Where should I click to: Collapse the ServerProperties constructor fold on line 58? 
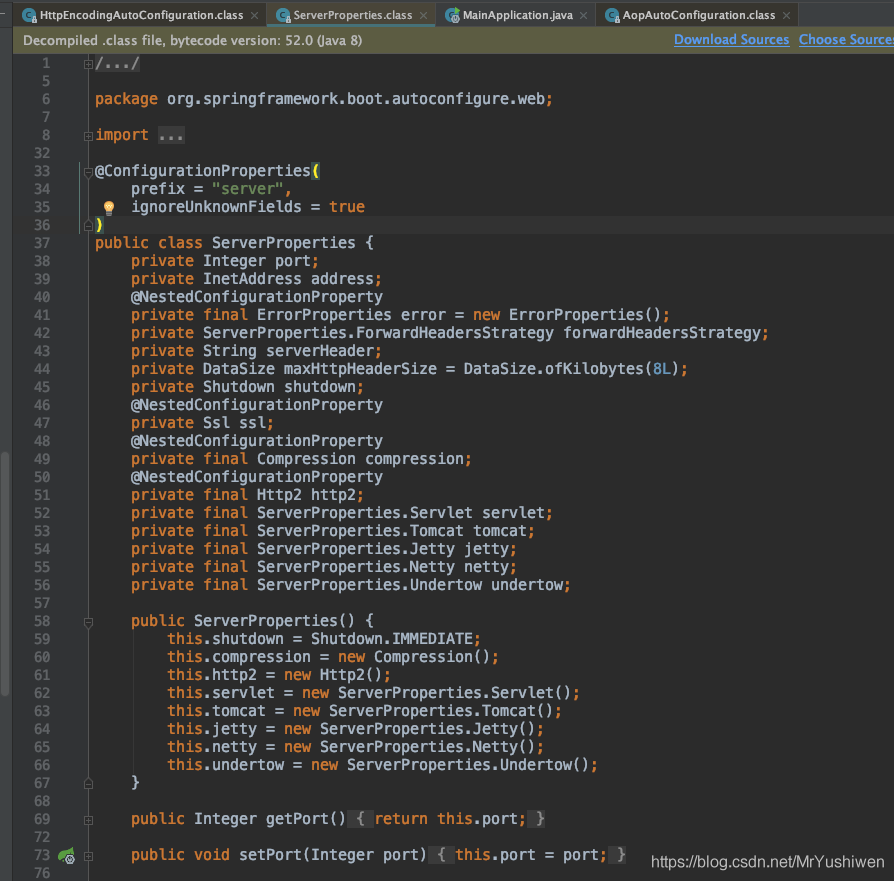coord(88,622)
